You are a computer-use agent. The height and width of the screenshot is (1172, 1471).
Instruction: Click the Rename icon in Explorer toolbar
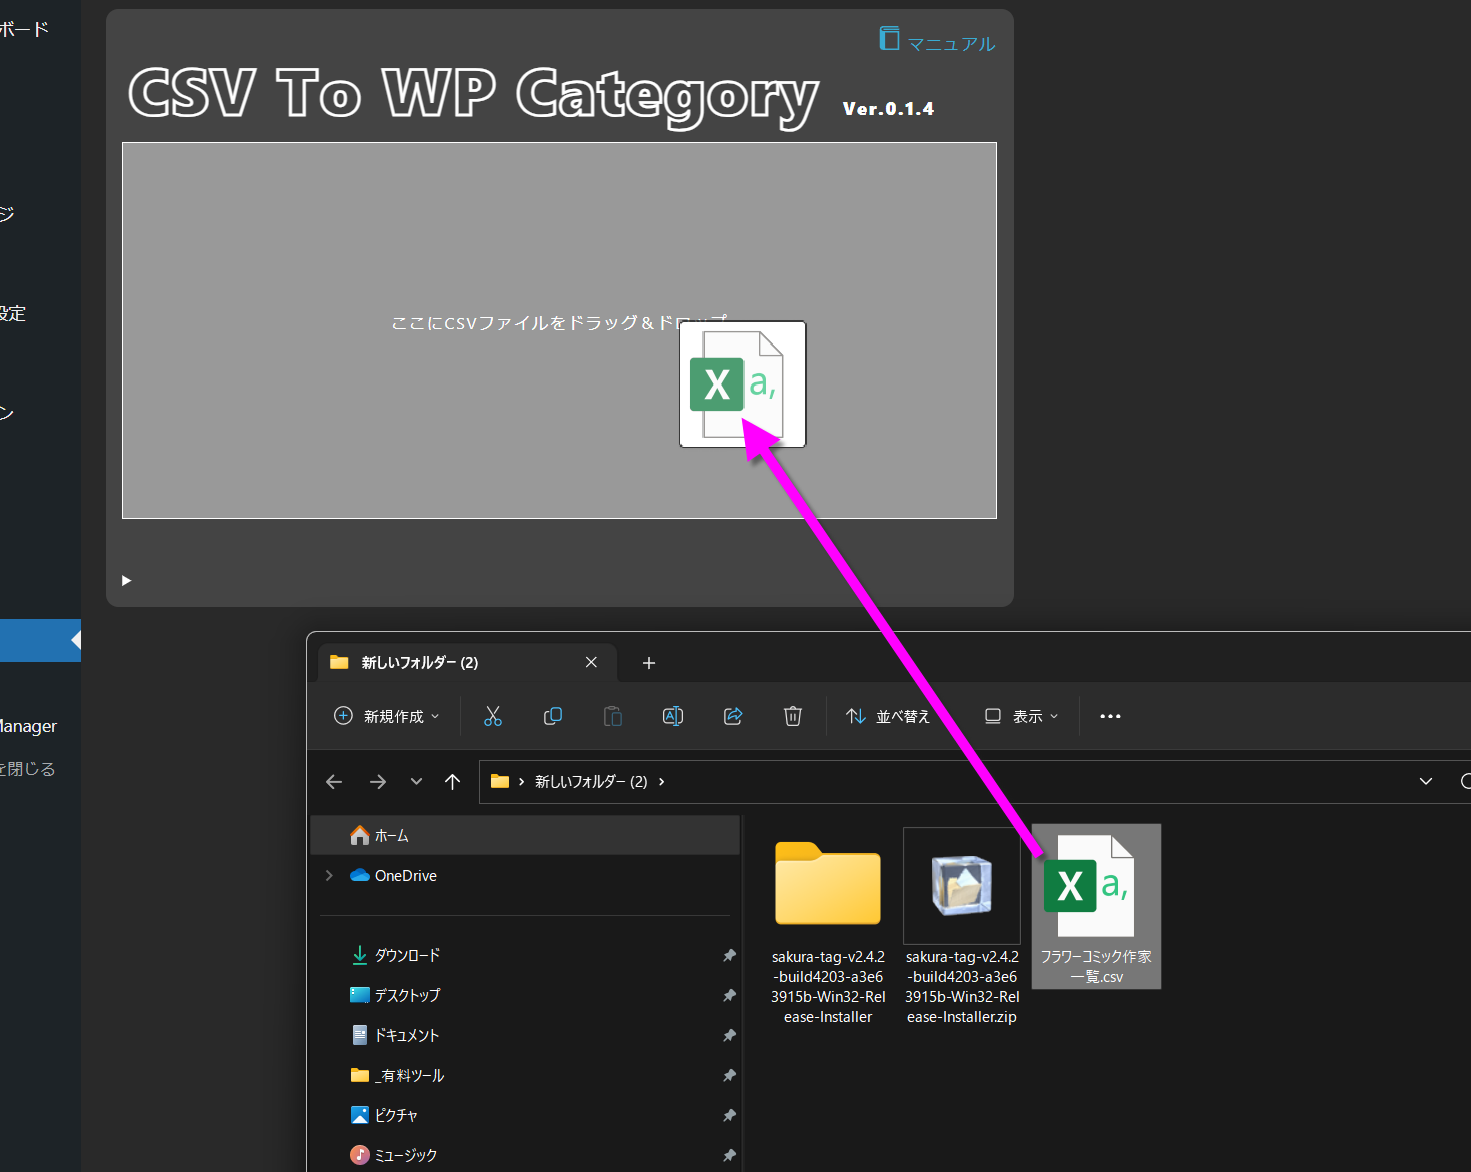click(673, 716)
